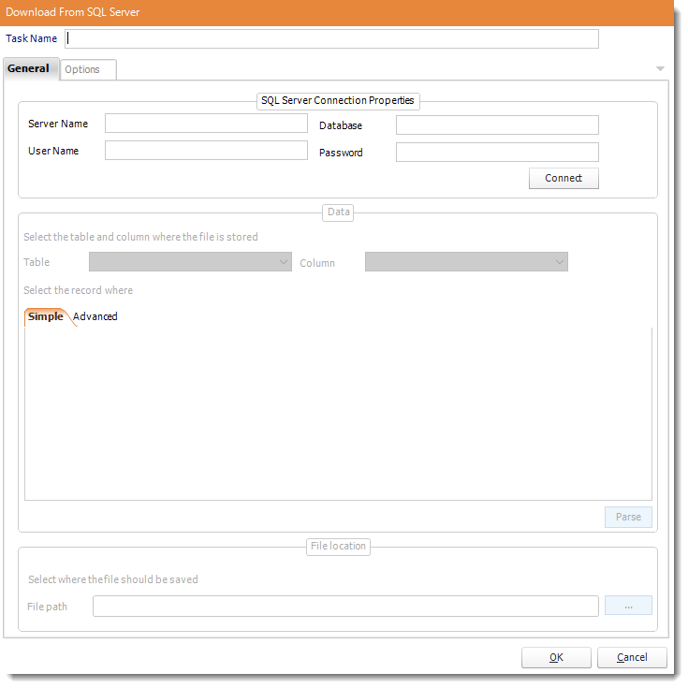Click 'Select the table and column' instruction text

click(141, 237)
